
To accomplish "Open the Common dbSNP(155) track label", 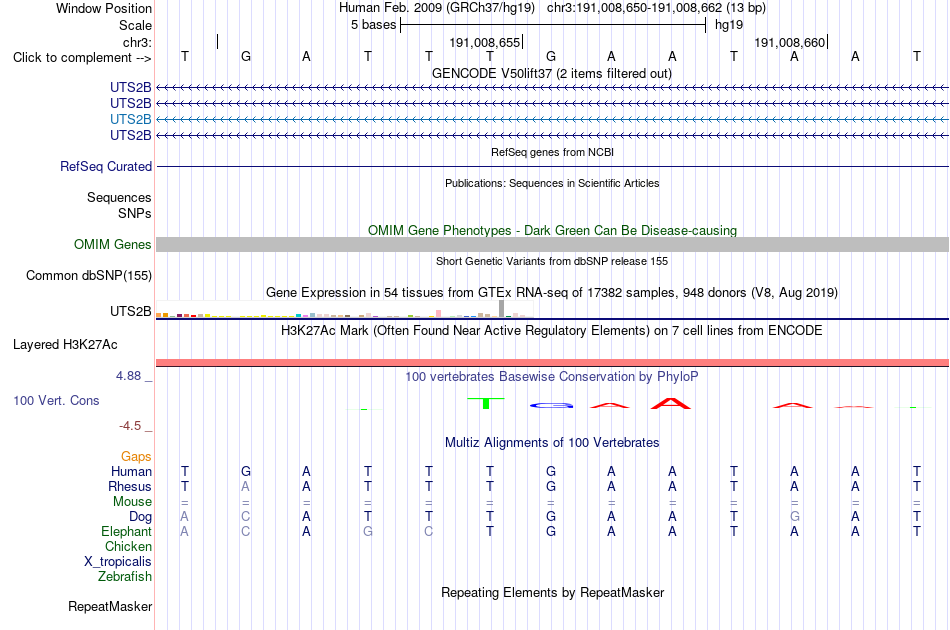I will tap(88, 276).
